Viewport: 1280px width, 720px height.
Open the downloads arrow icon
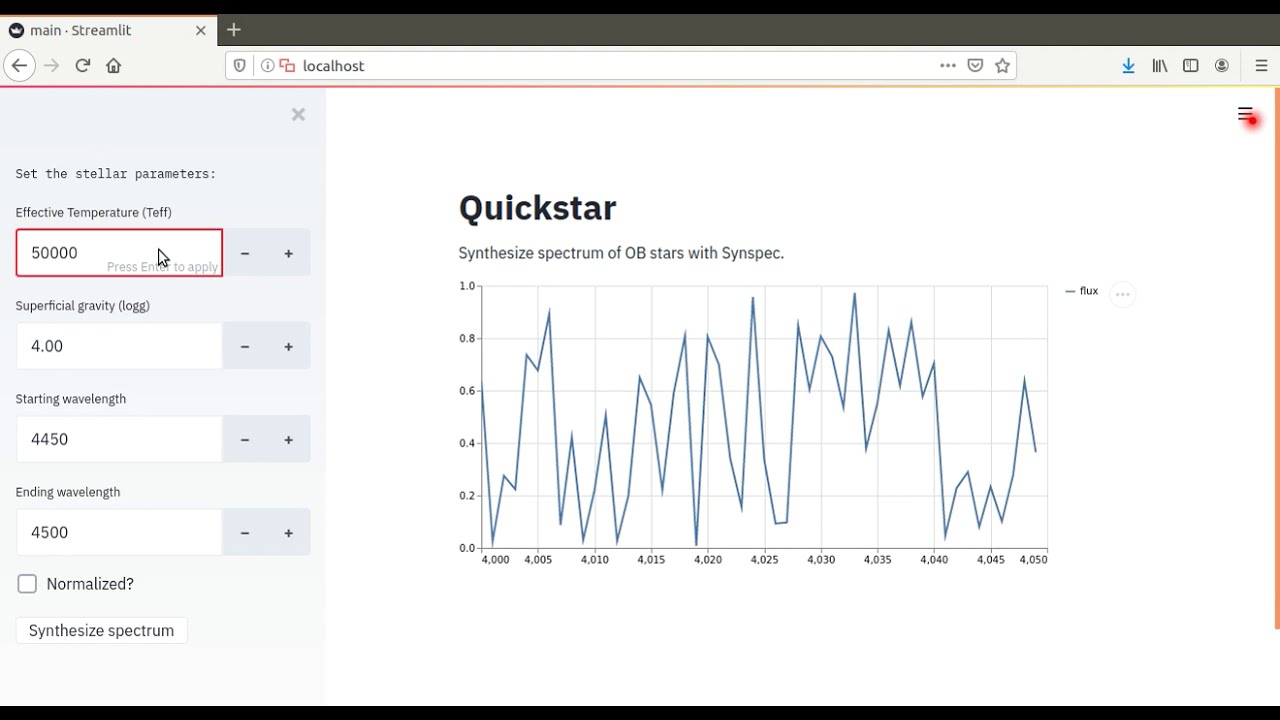tap(1128, 66)
